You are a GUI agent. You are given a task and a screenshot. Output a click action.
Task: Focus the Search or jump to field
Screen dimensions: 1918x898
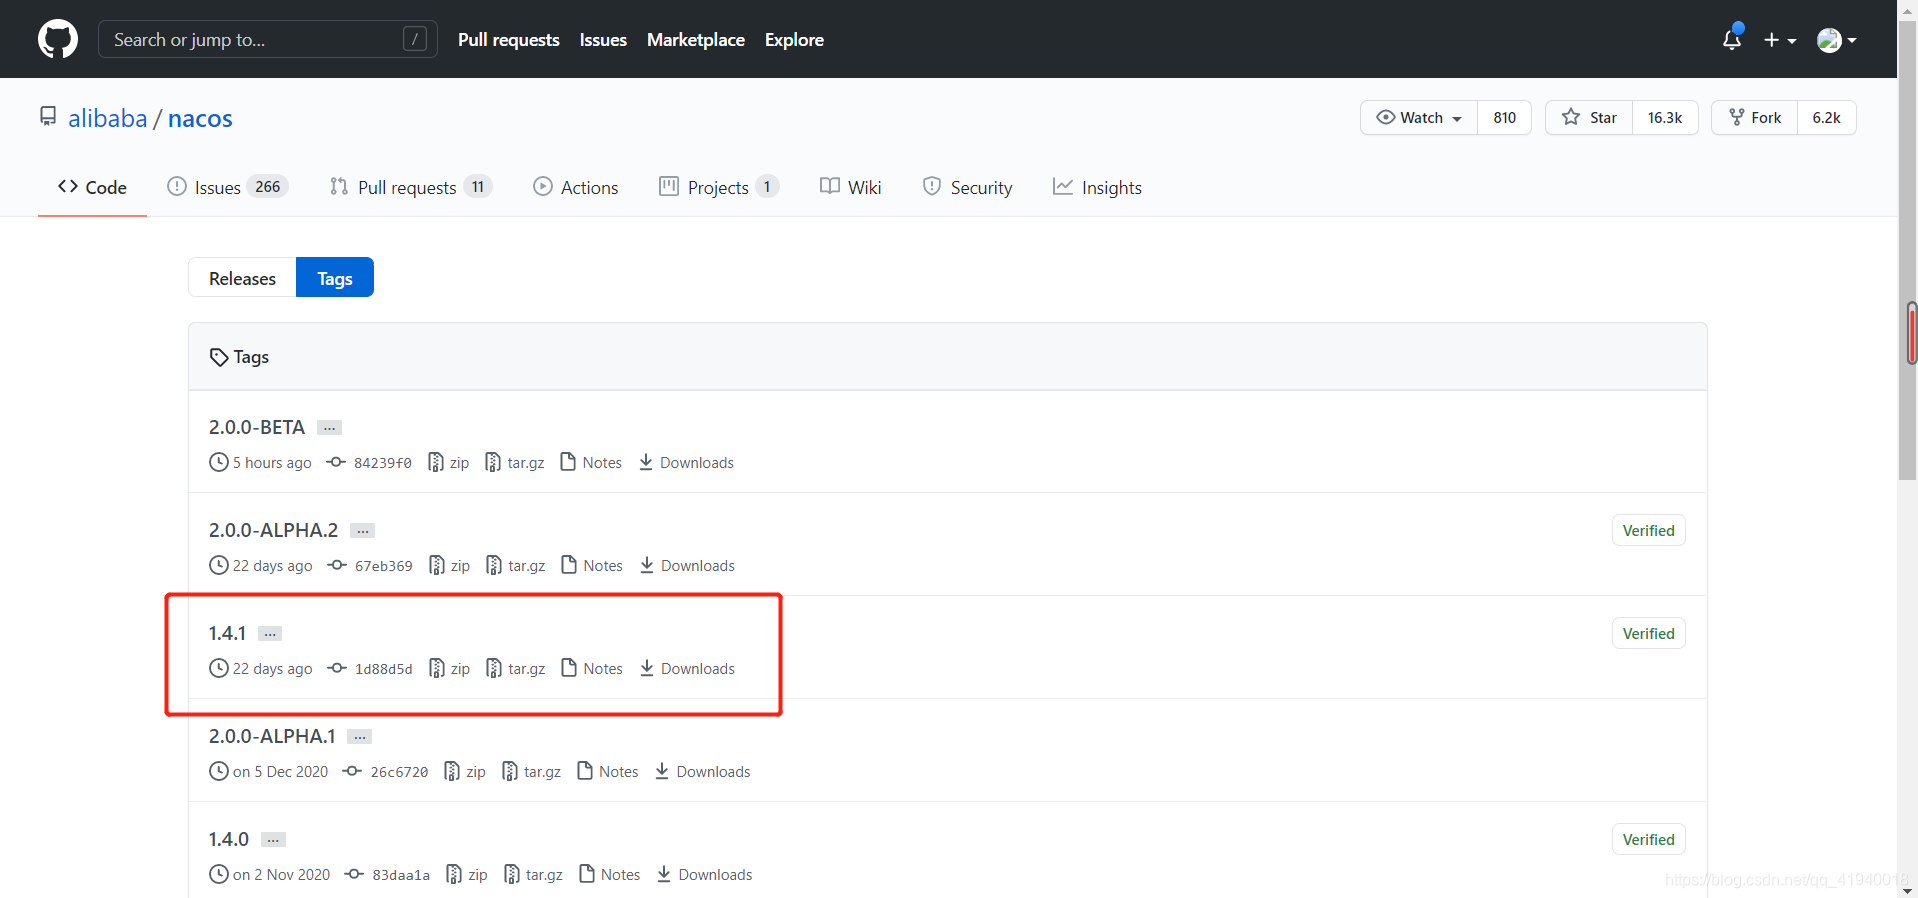point(268,39)
